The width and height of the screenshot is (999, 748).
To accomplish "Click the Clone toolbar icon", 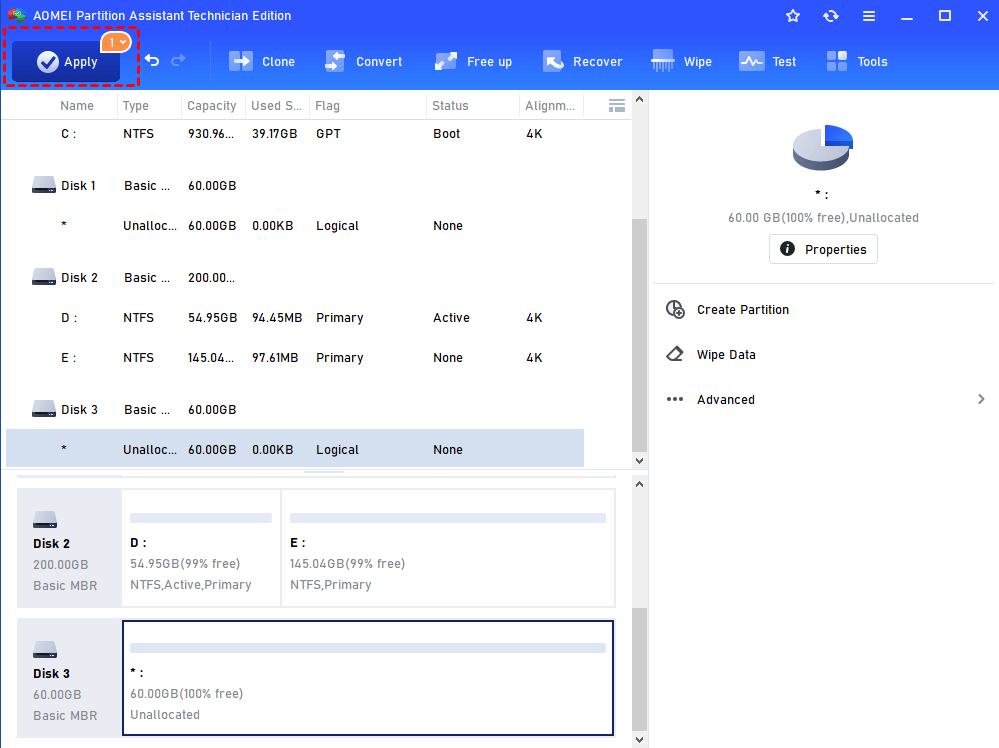I will pos(241,61).
